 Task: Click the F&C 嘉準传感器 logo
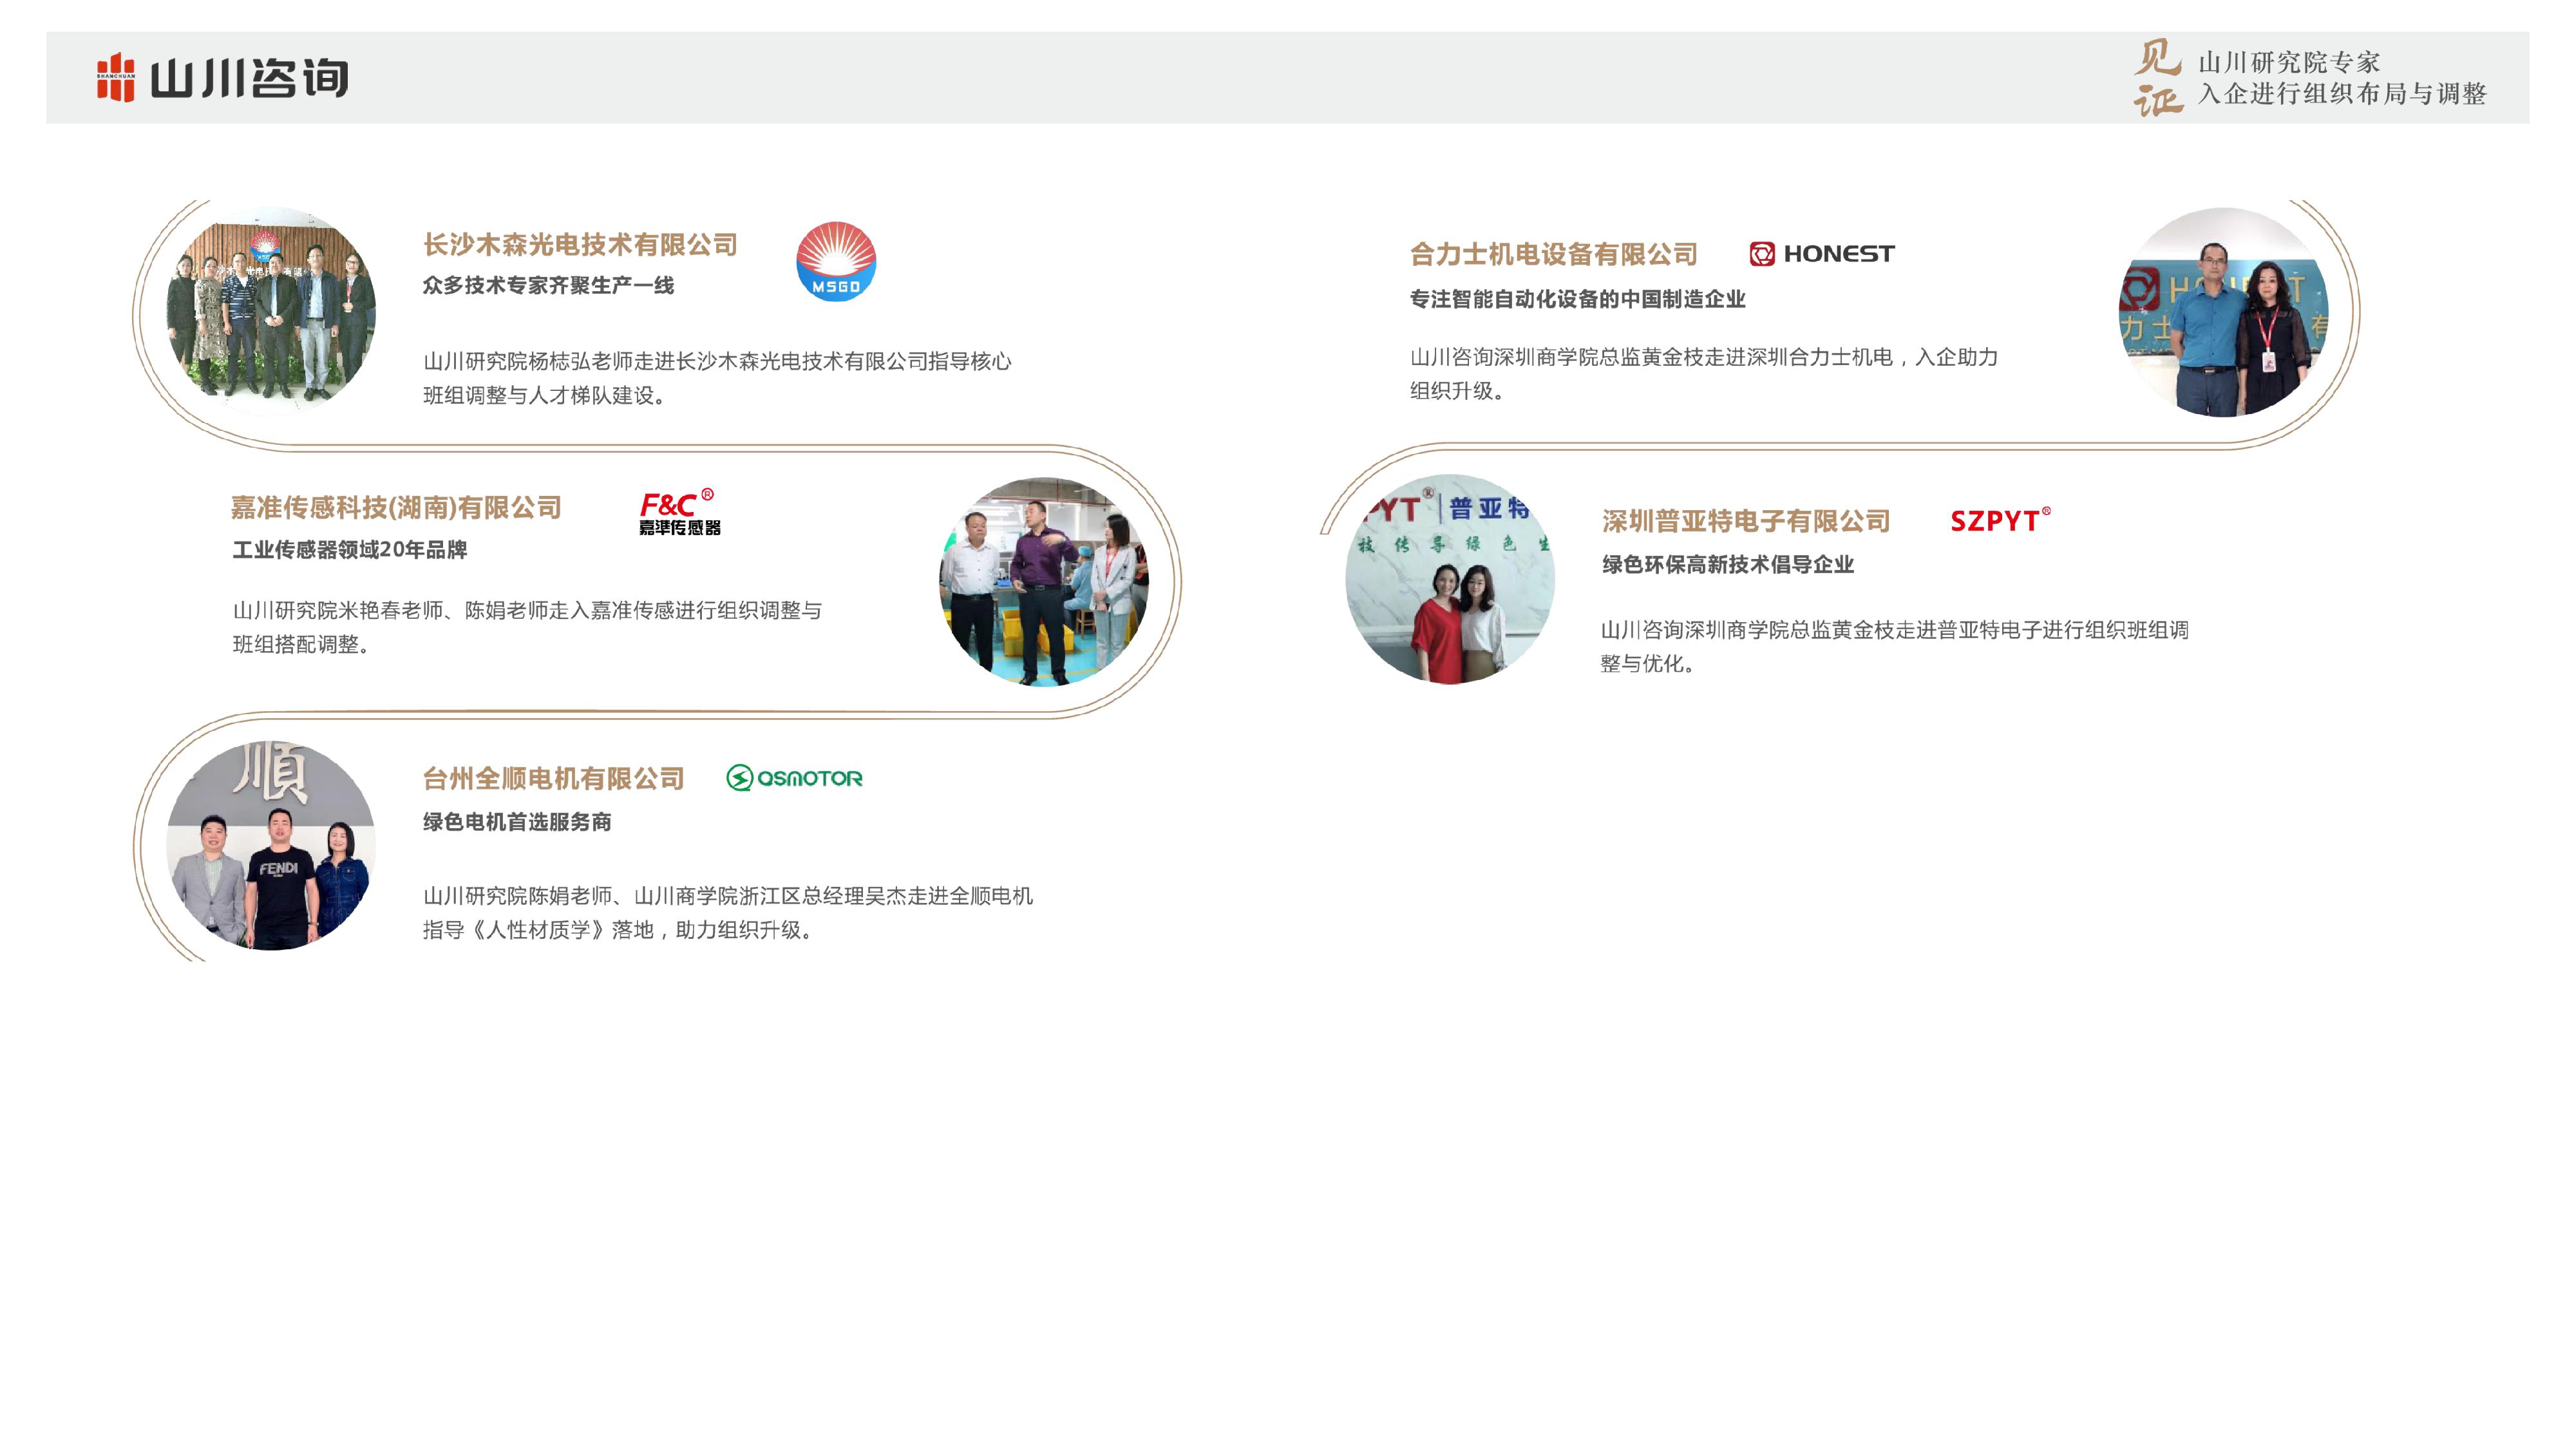[679, 512]
